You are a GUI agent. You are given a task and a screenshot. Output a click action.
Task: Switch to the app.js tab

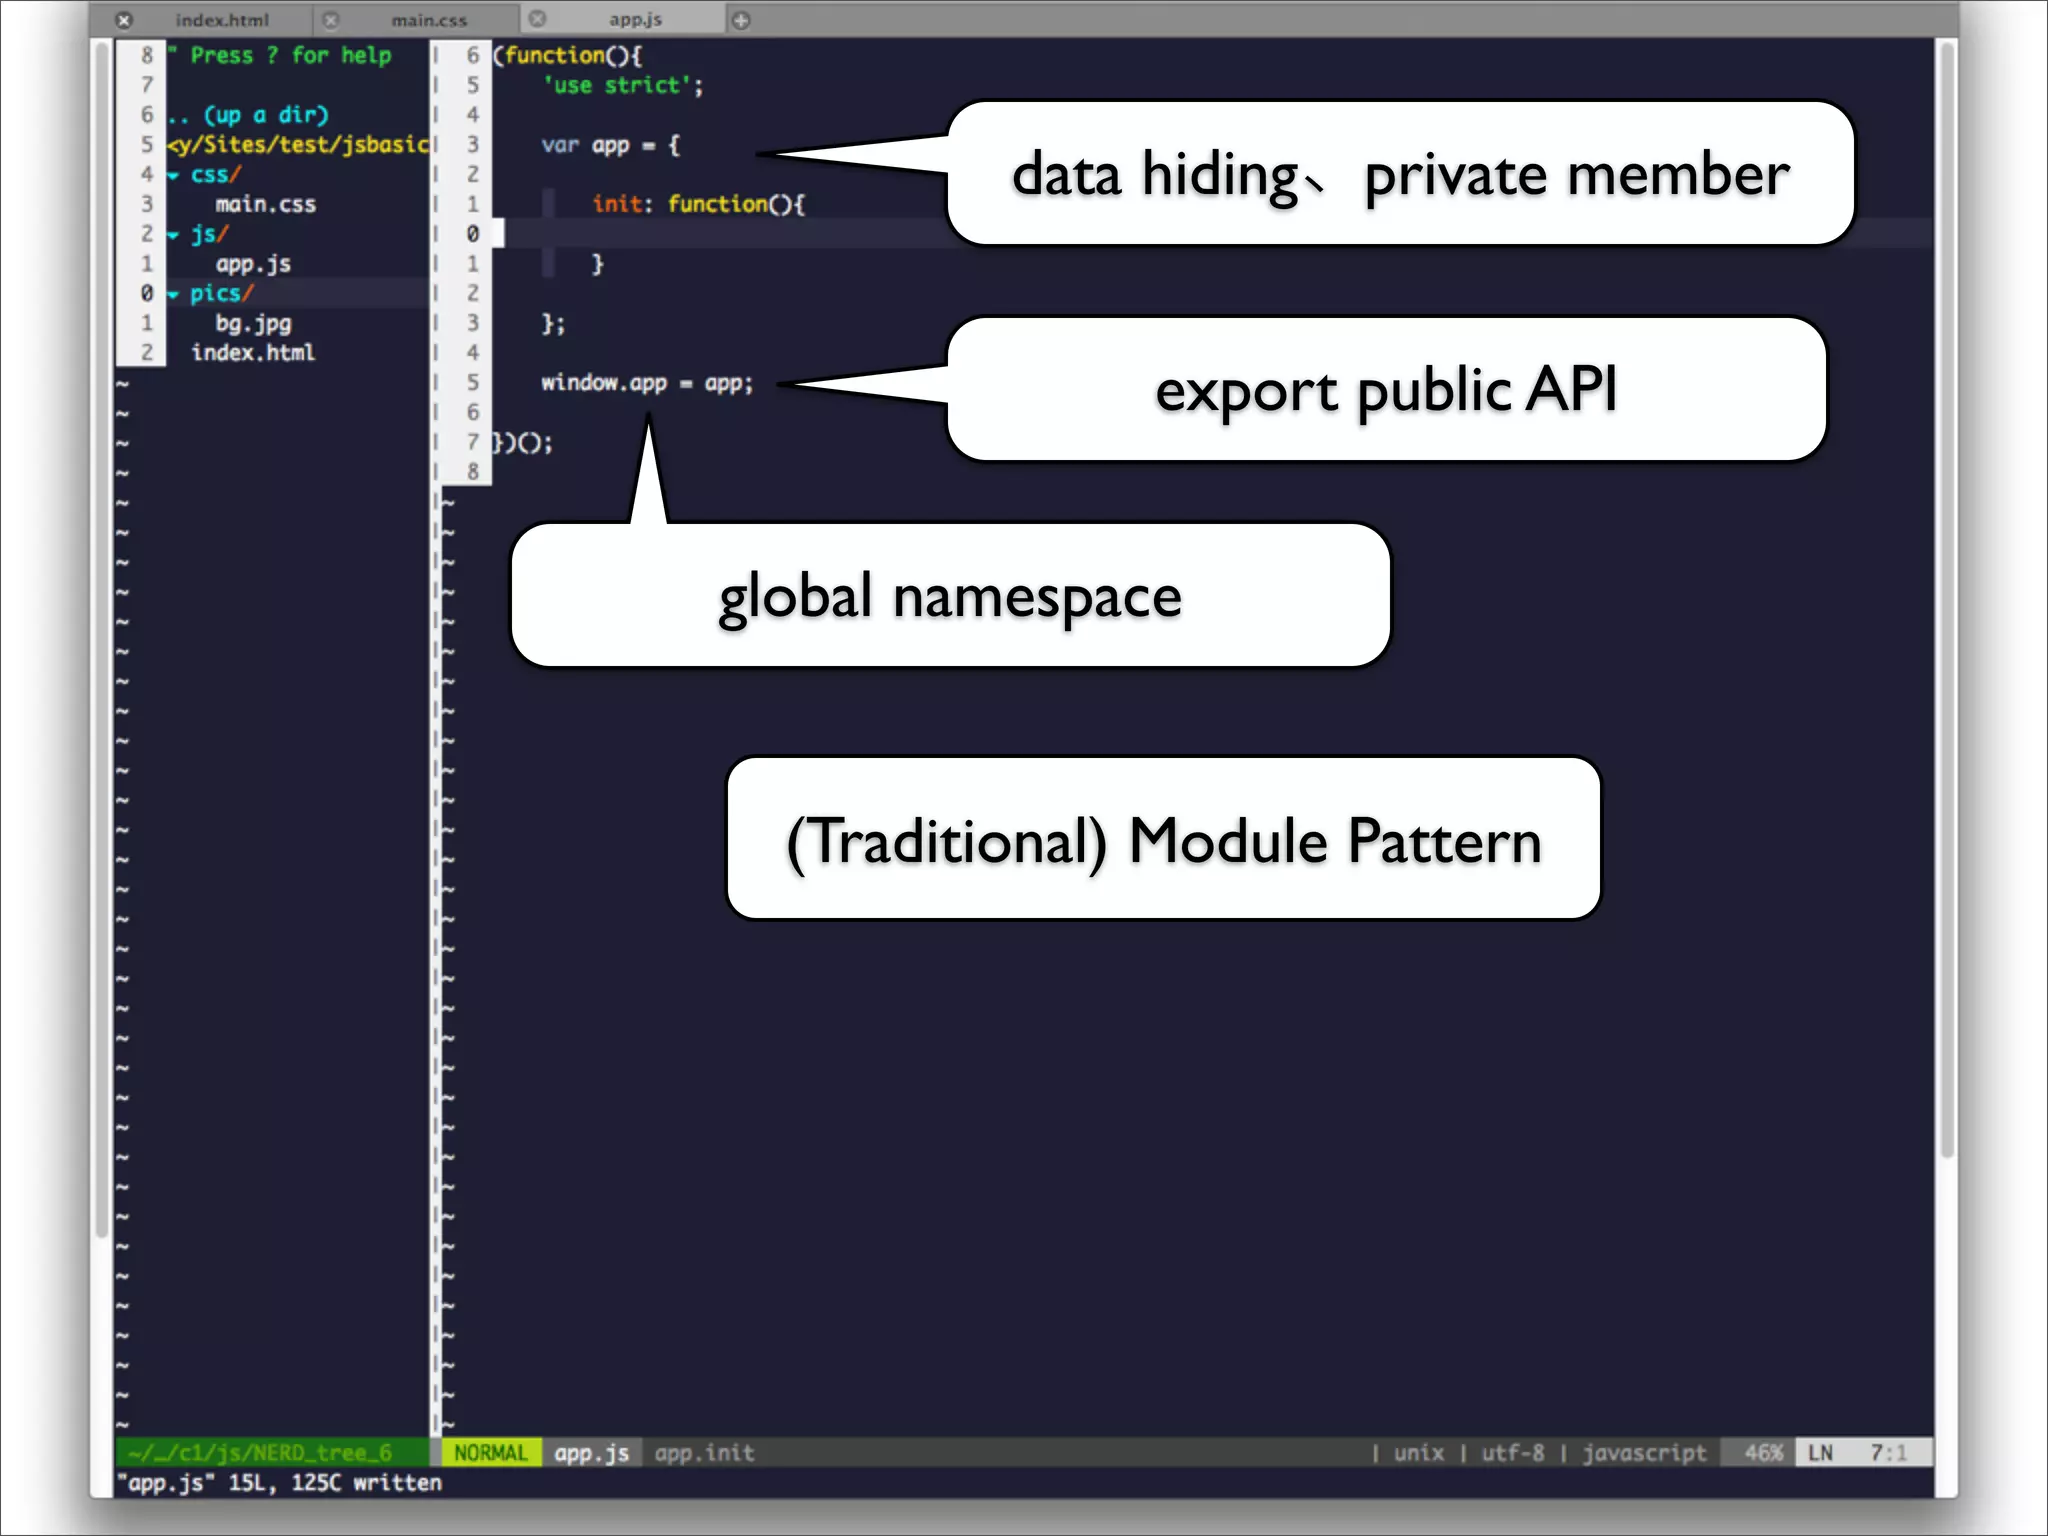pos(635,20)
